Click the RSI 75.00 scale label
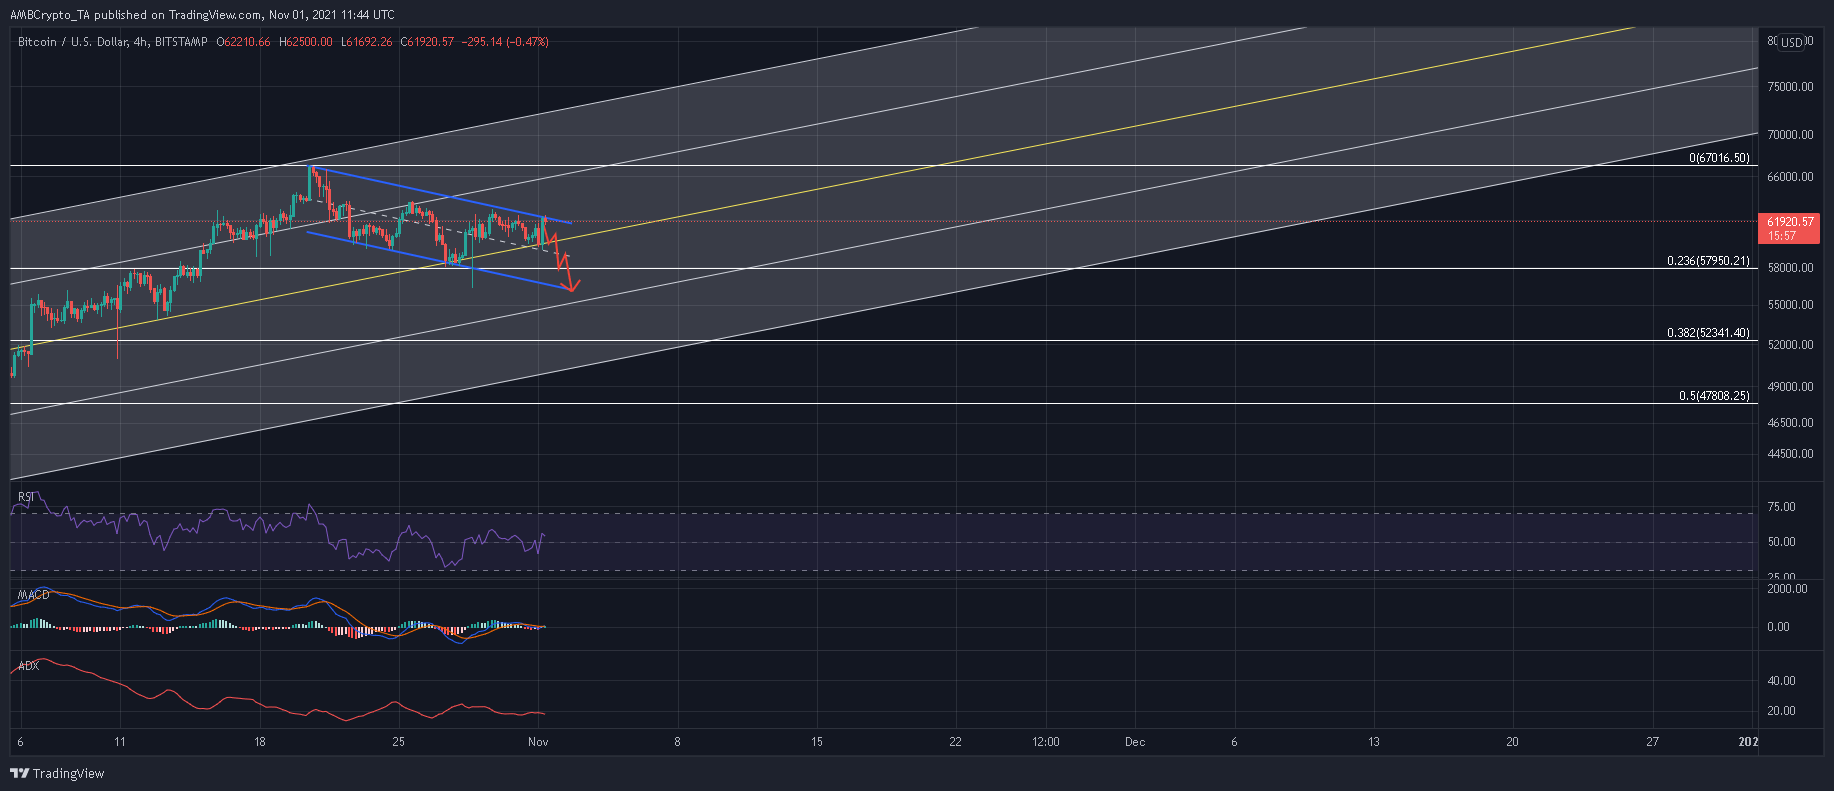Image resolution: width=1834 pixels, height=791 pixels. click(x=1781, y=507)
